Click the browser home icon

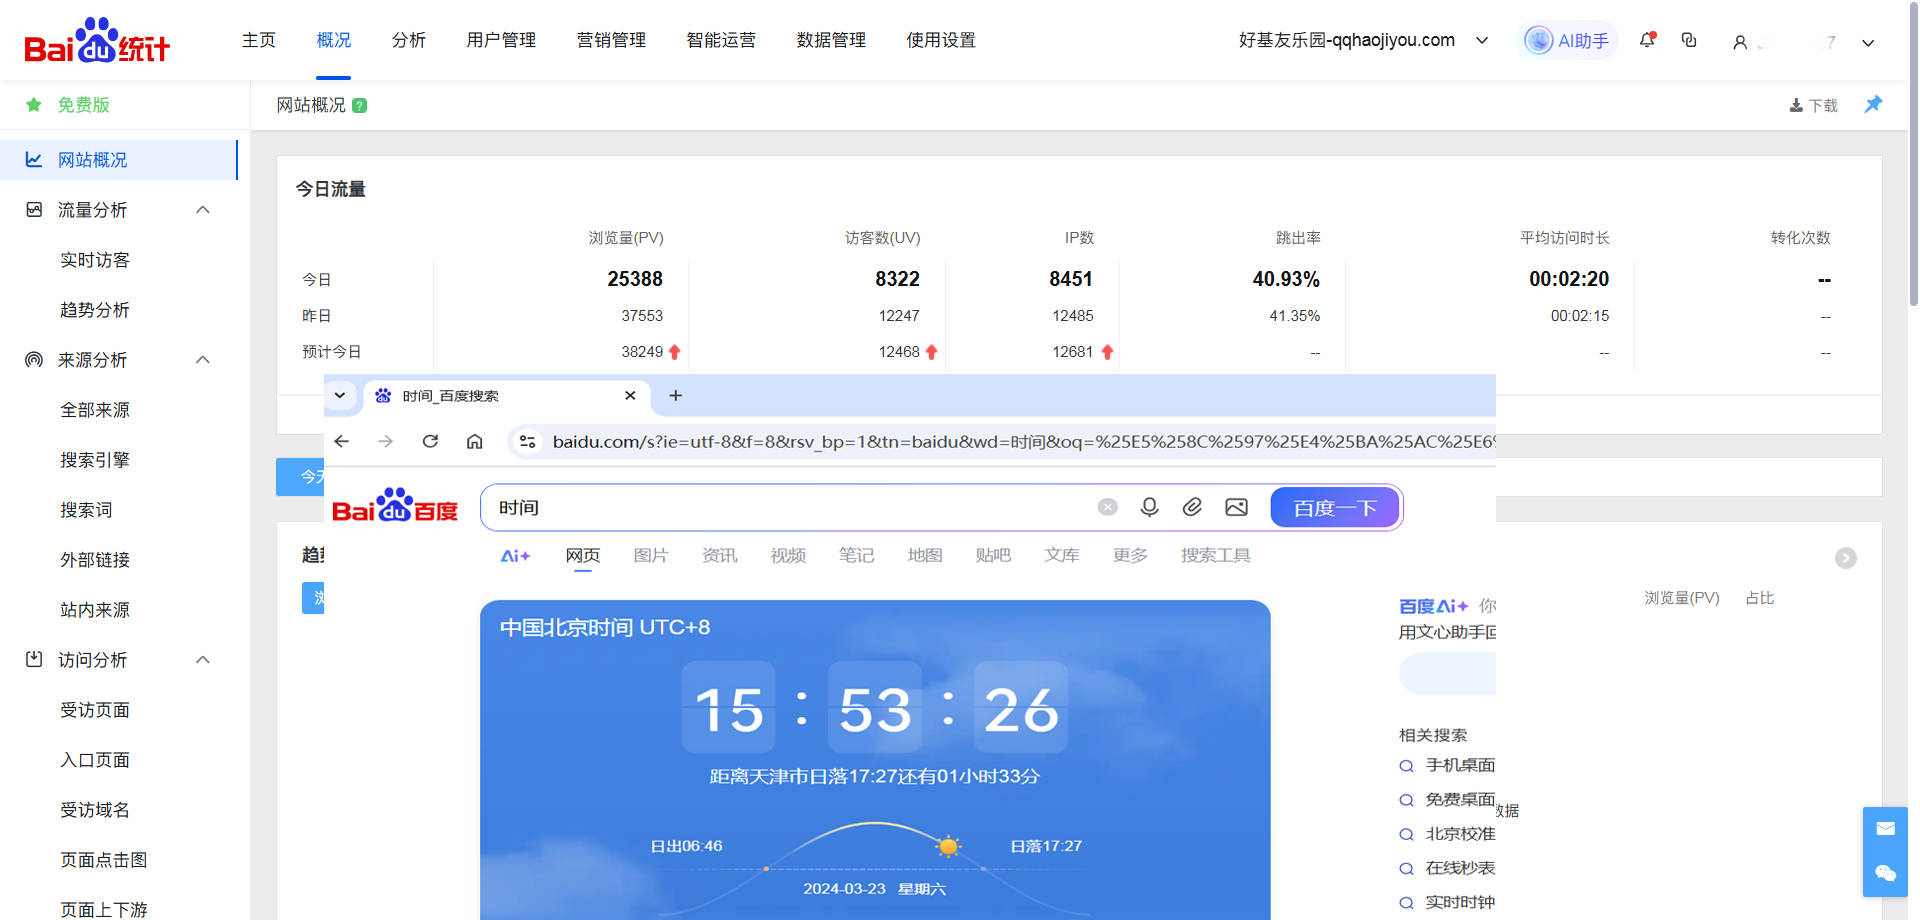click(x=475, y=441)
